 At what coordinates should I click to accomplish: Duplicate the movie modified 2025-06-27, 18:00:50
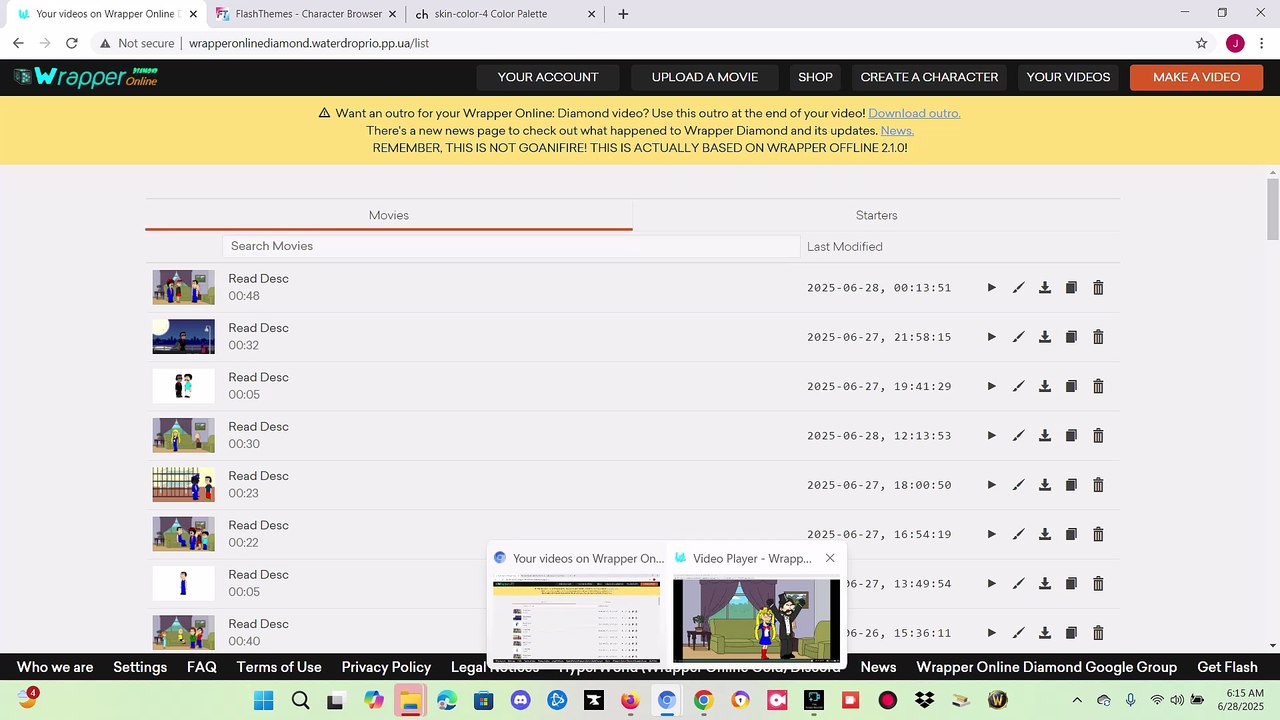(1071, 485)
